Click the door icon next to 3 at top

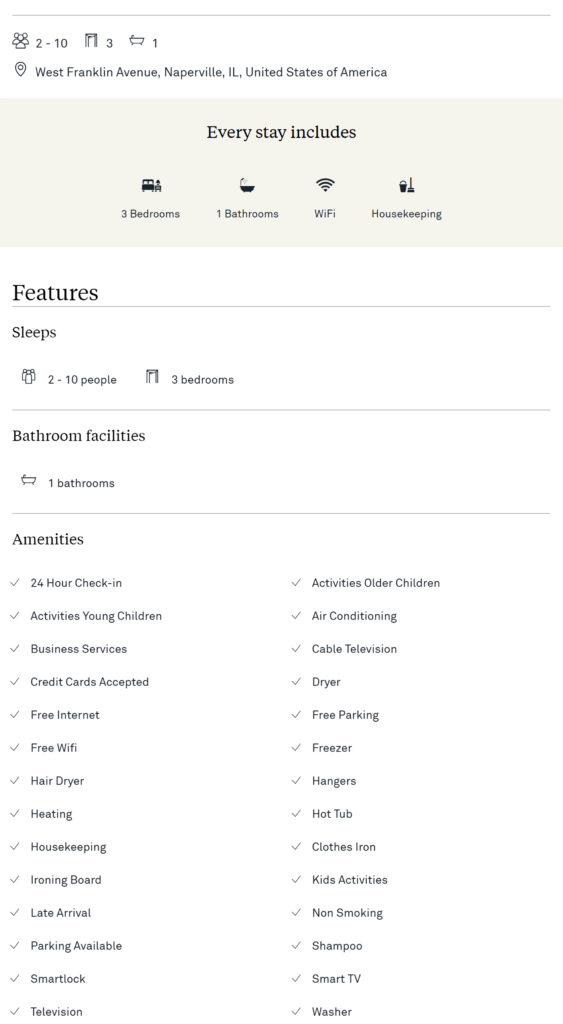tap(91, 41)
